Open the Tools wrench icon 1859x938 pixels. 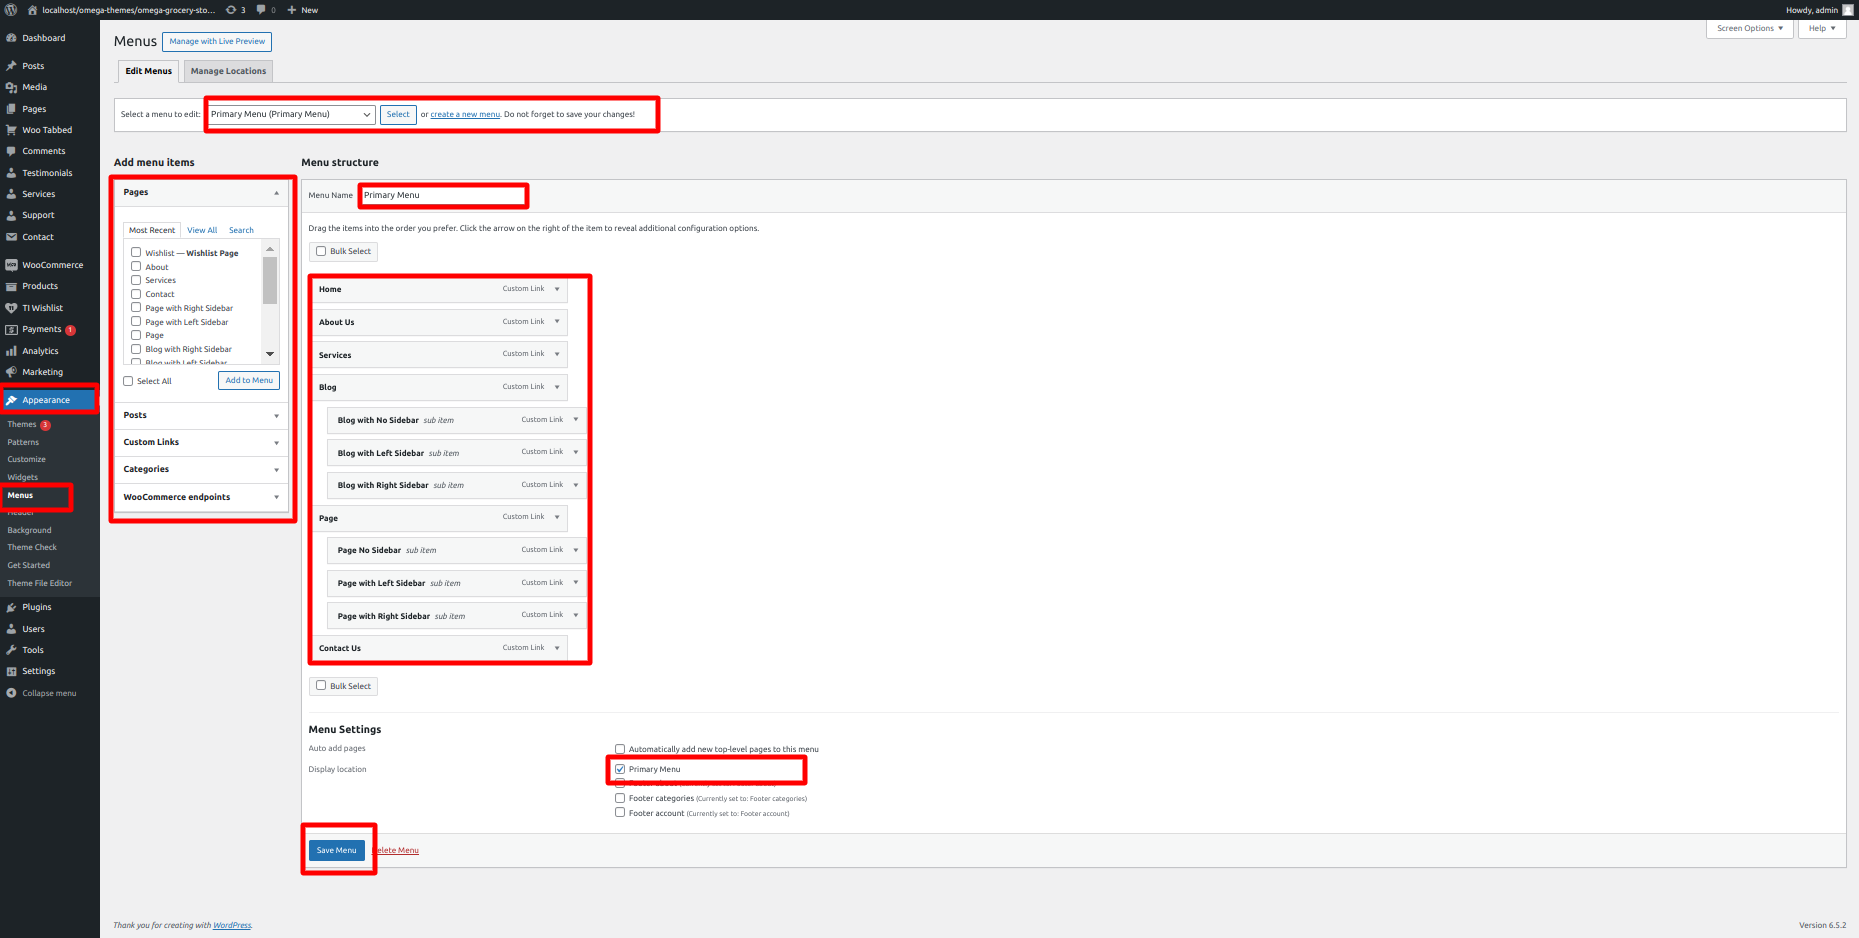point(11,650)
